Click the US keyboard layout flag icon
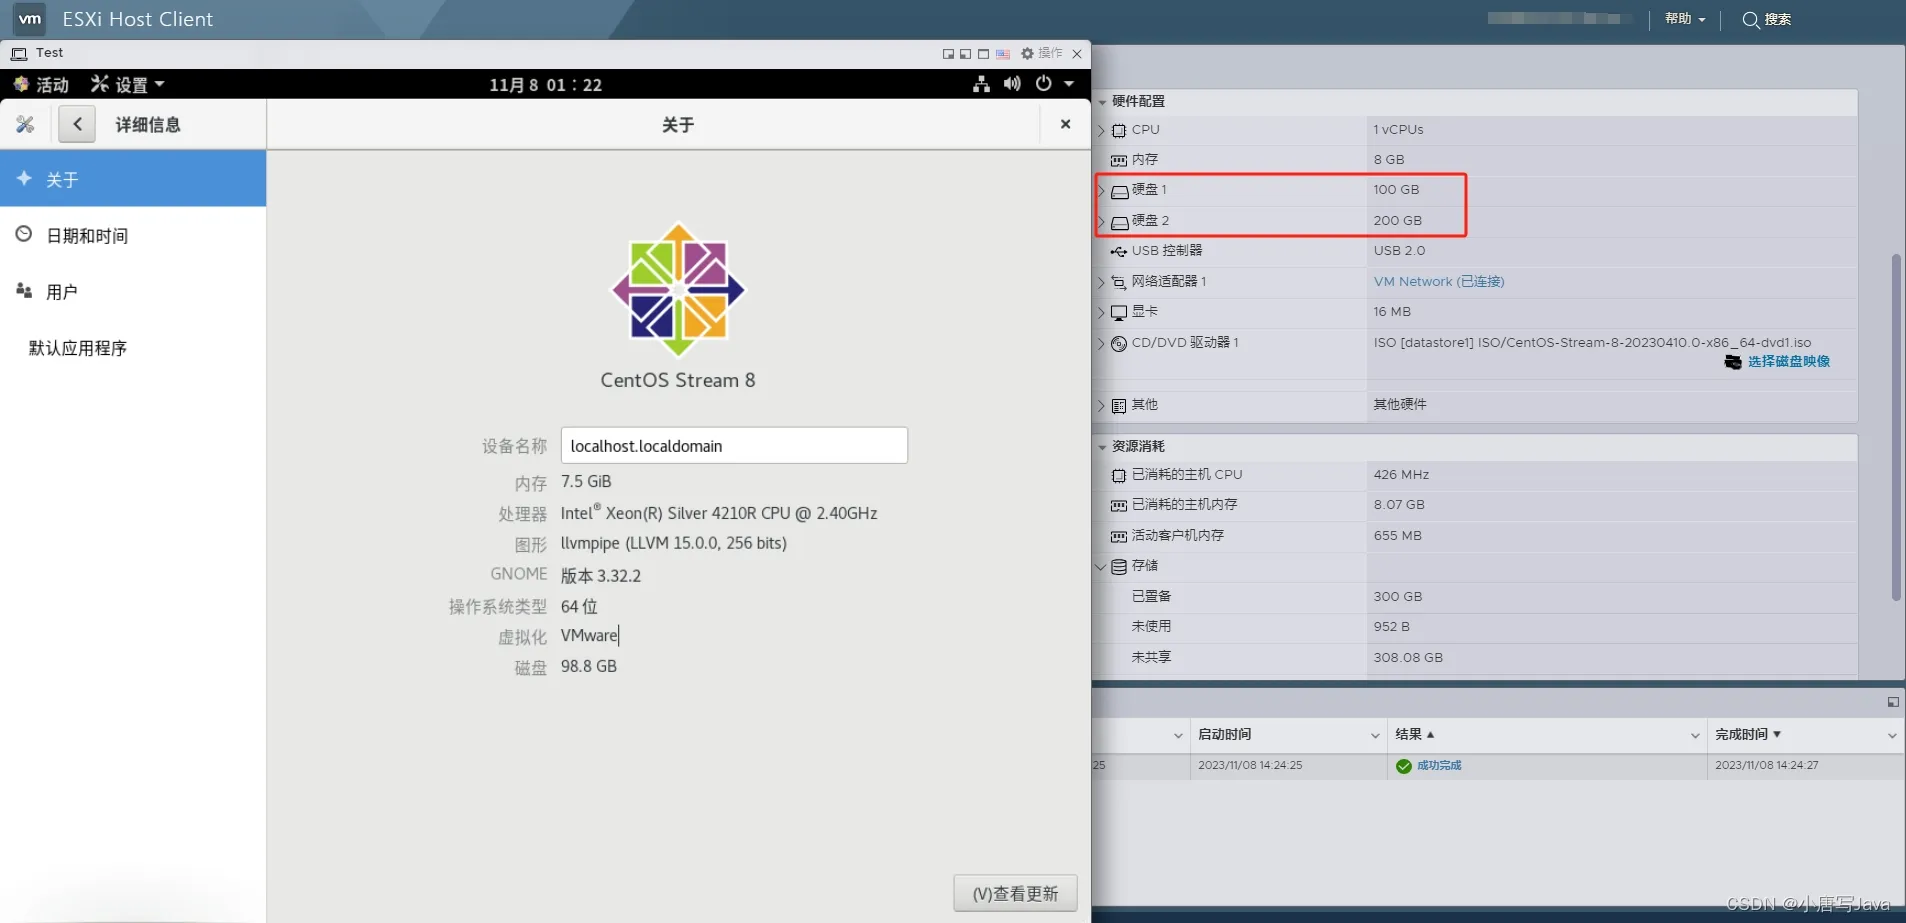 (1004, 54)
